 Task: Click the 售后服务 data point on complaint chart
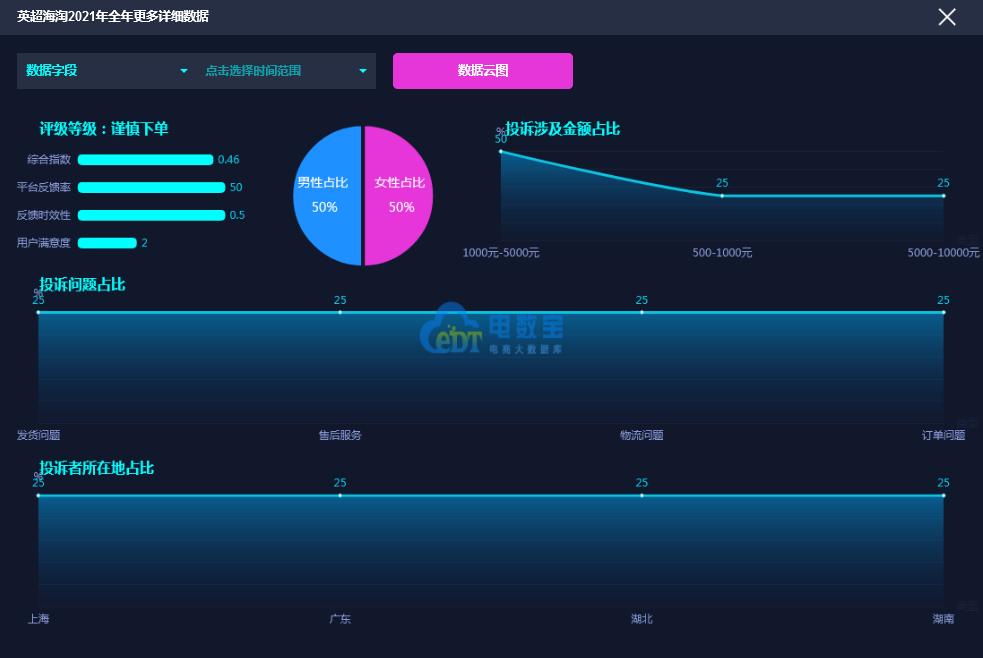point(340,312)
